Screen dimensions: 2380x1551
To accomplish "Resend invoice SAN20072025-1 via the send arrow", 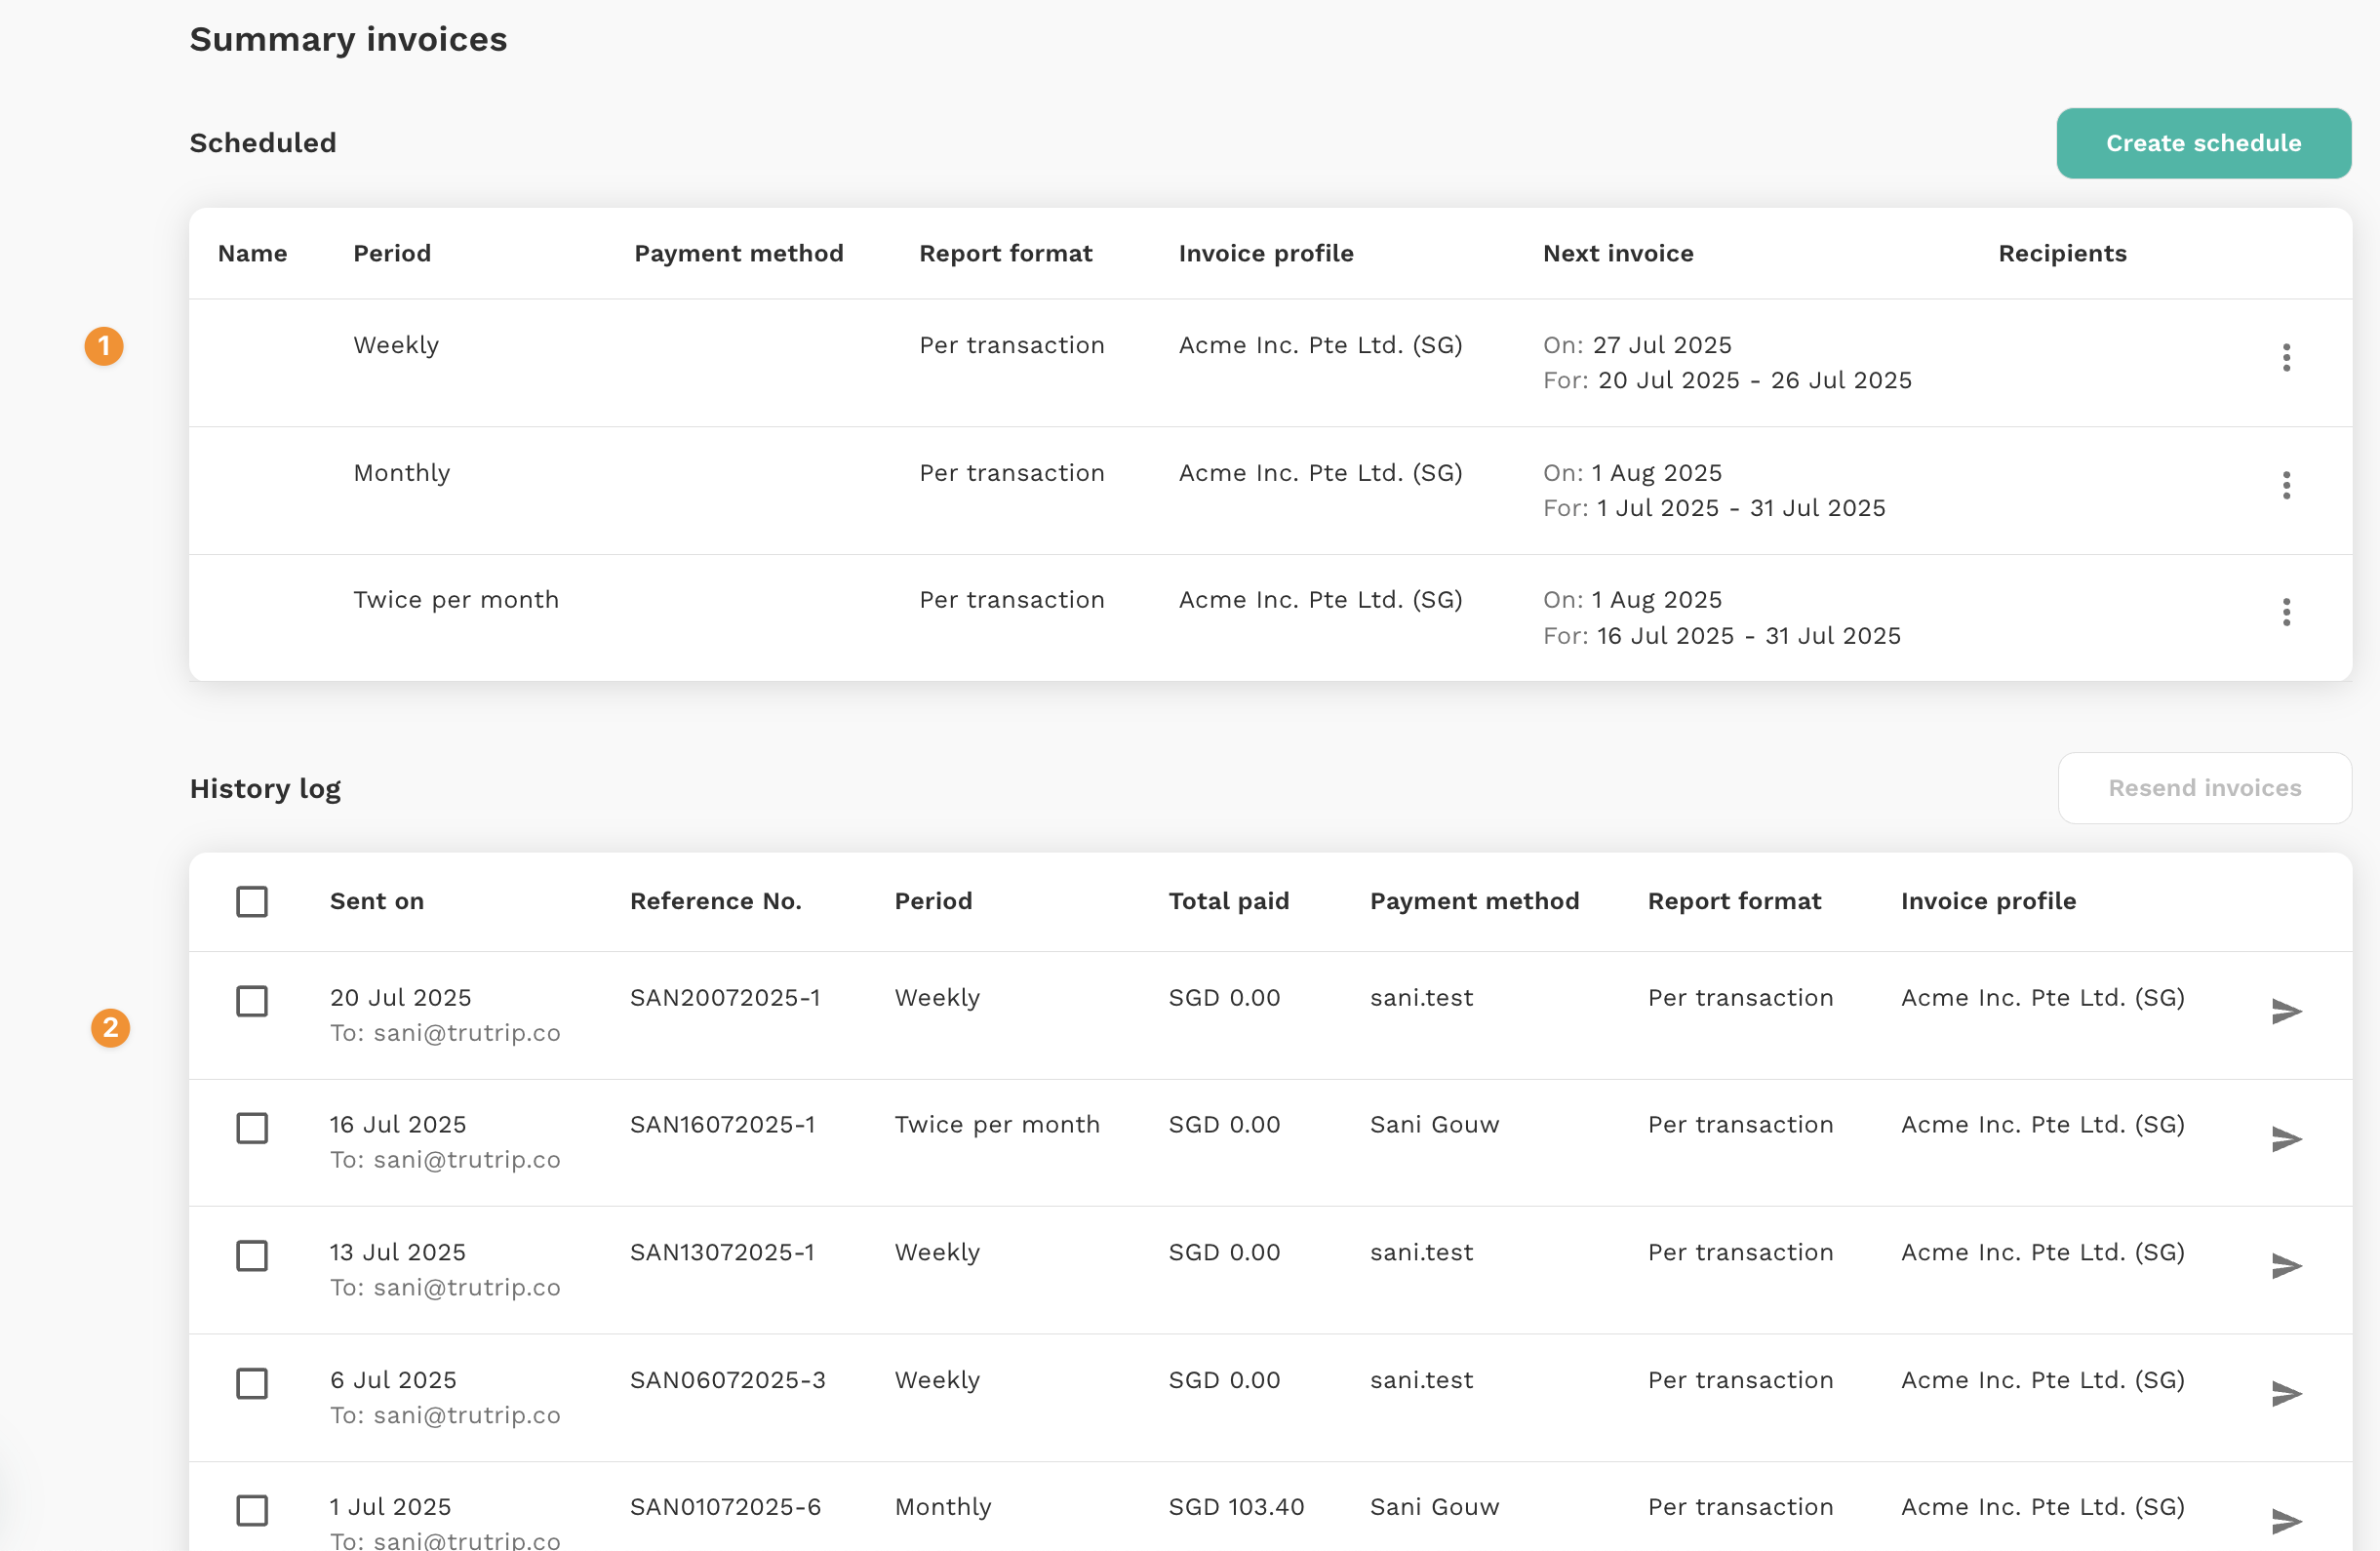I will (2287, 1011).
